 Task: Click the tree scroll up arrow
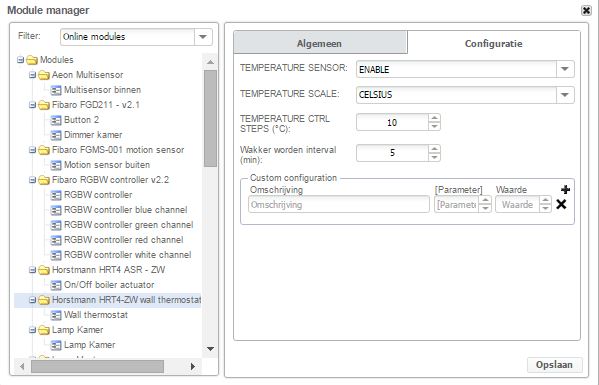point(210,61)
